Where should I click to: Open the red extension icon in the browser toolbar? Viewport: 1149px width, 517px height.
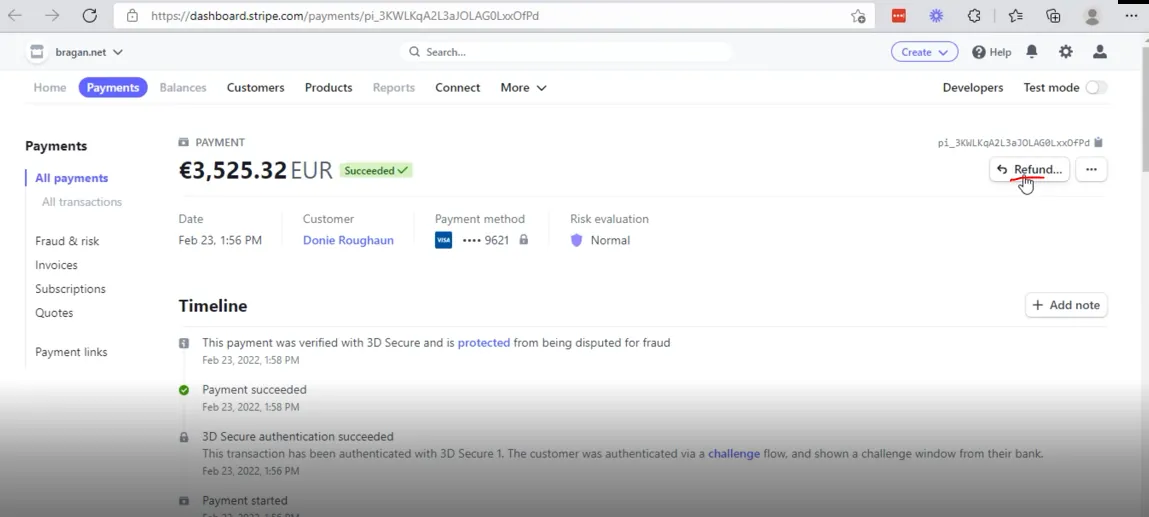click(898, 15)
